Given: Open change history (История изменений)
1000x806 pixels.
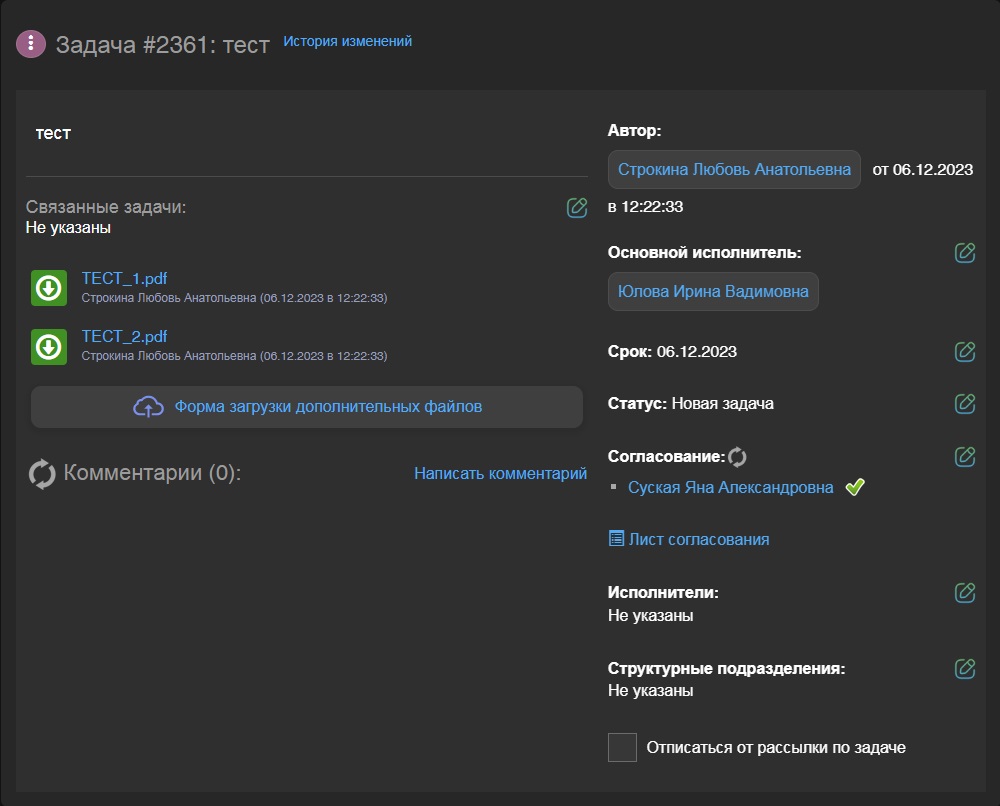Looking at the screenshot, I should (x=347, y=42).
